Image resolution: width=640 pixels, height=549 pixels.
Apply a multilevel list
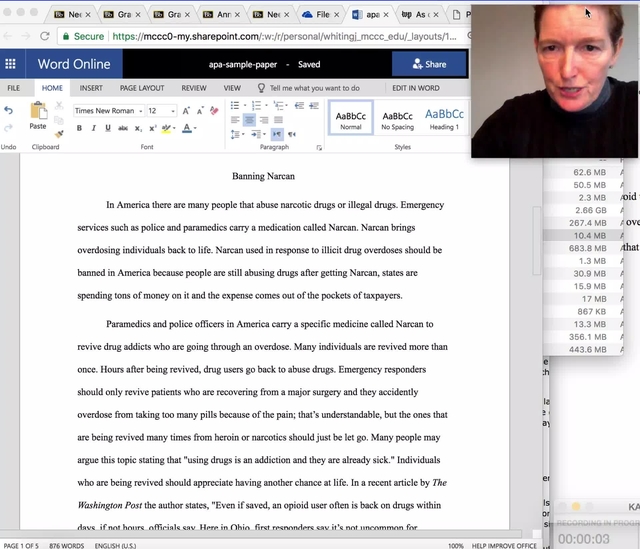[x=278, y=106]
